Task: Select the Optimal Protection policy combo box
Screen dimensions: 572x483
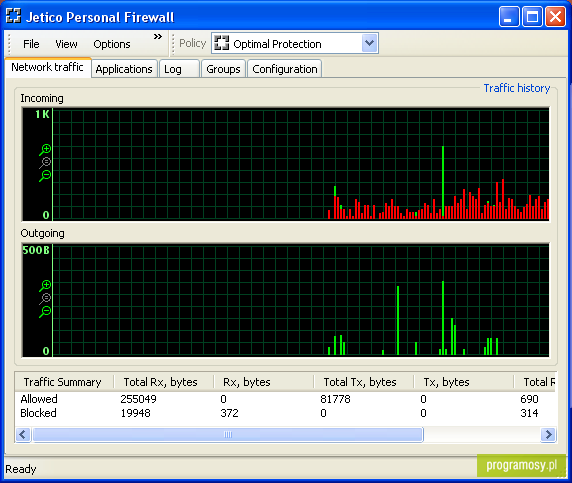Action: [x=295, y=43]
